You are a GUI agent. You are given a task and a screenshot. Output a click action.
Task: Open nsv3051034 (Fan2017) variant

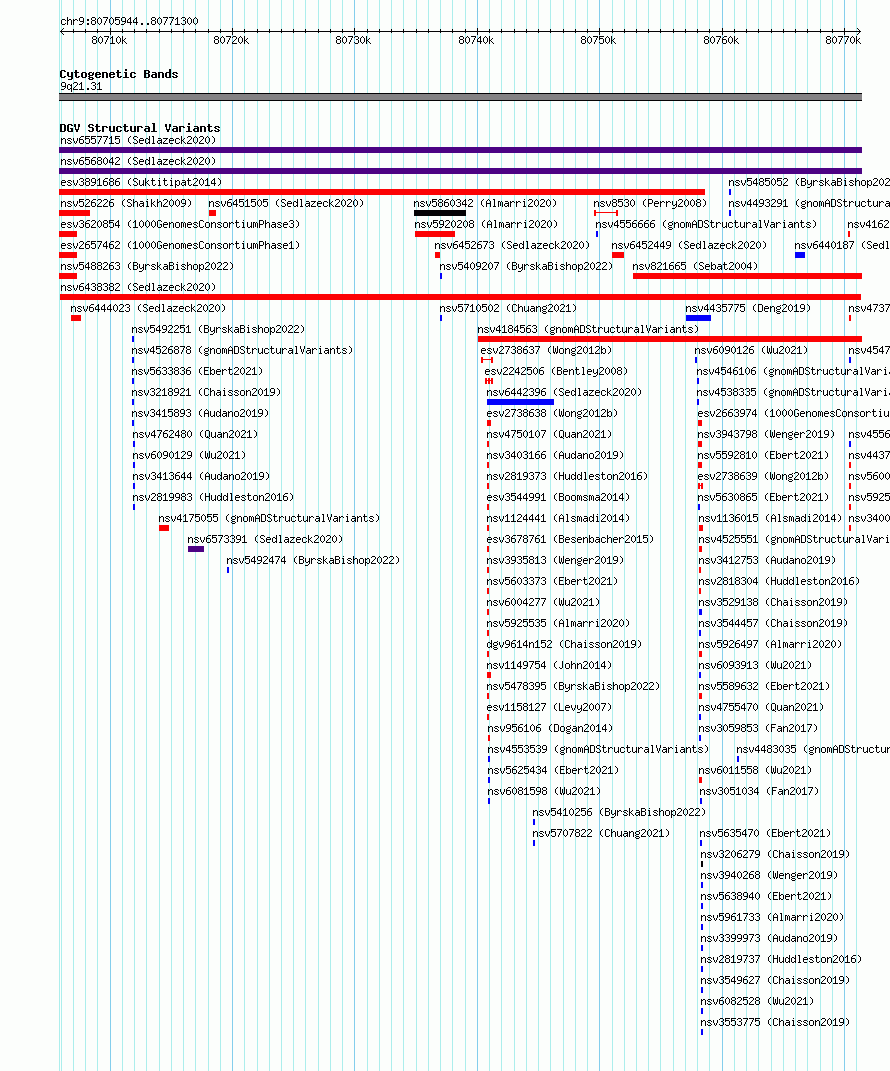[x=759, y=791]
